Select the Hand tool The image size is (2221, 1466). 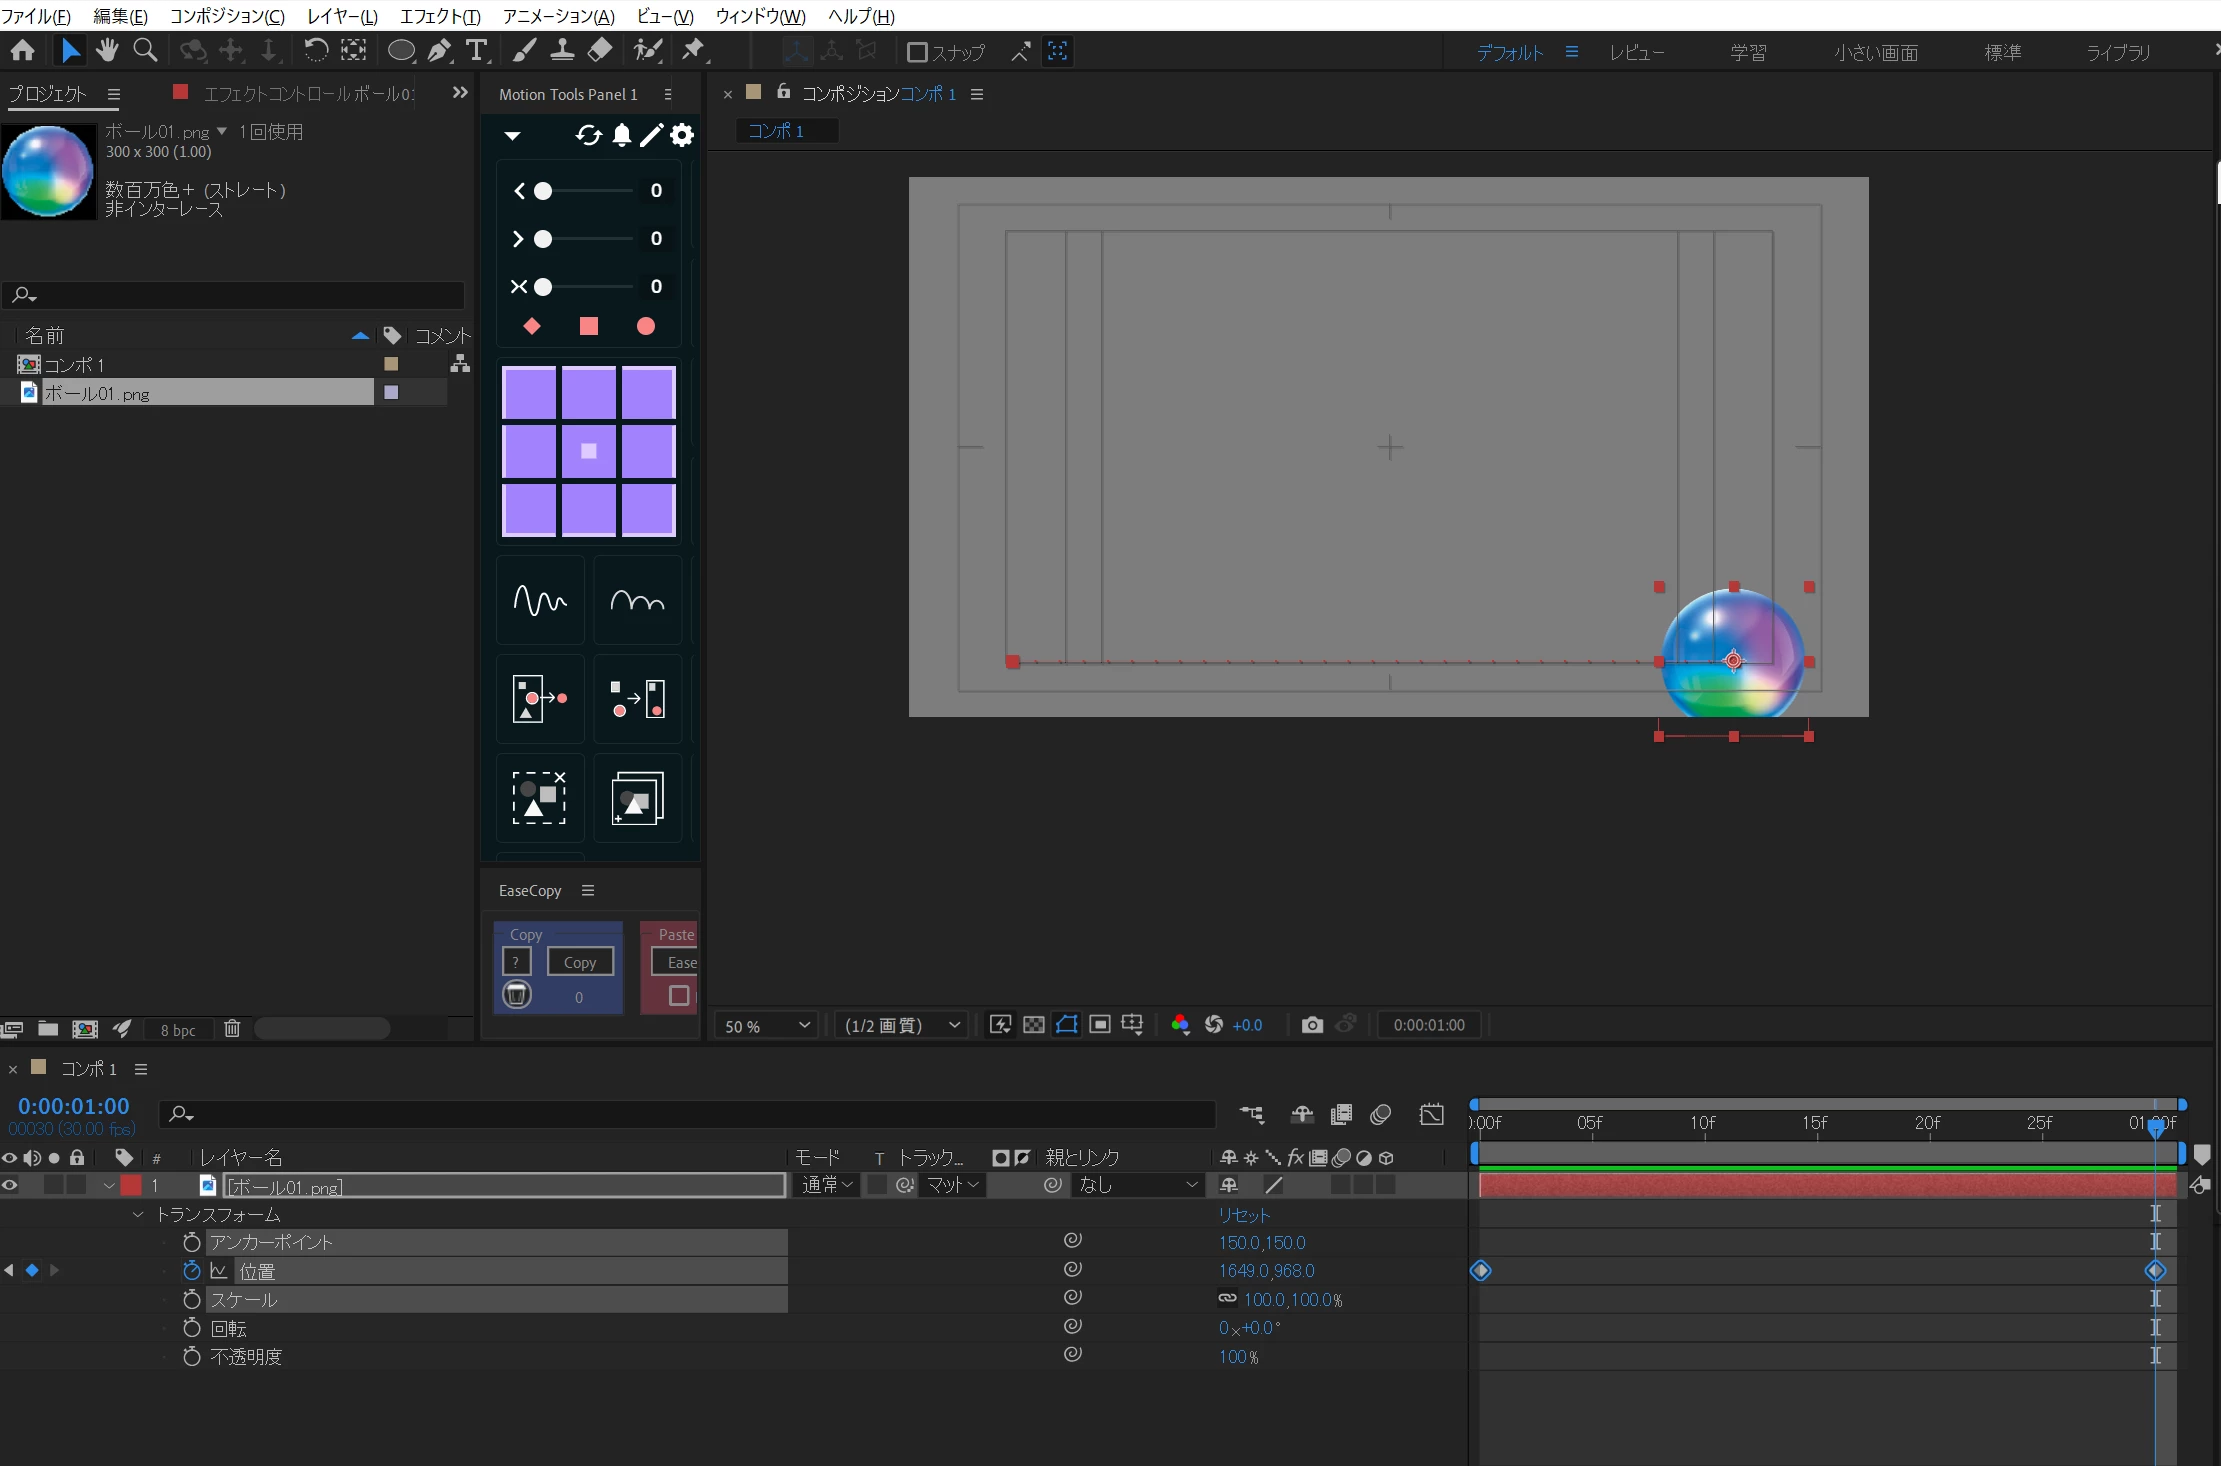107,51
